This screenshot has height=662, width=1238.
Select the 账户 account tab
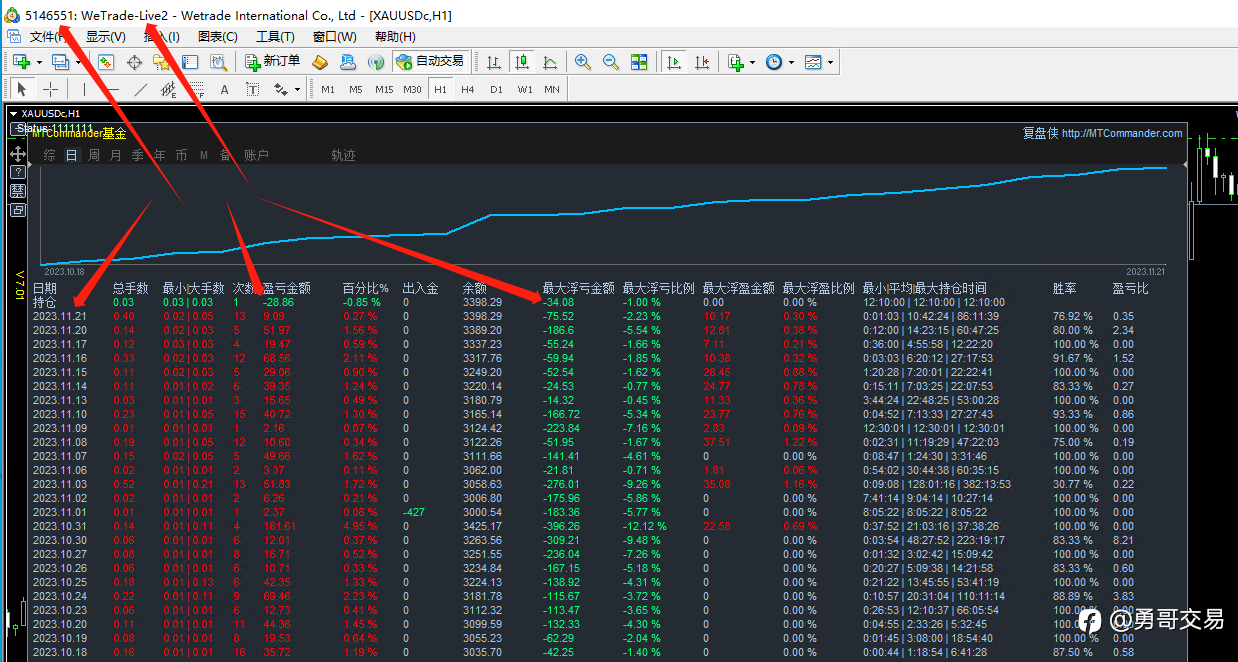pos(257,155)
